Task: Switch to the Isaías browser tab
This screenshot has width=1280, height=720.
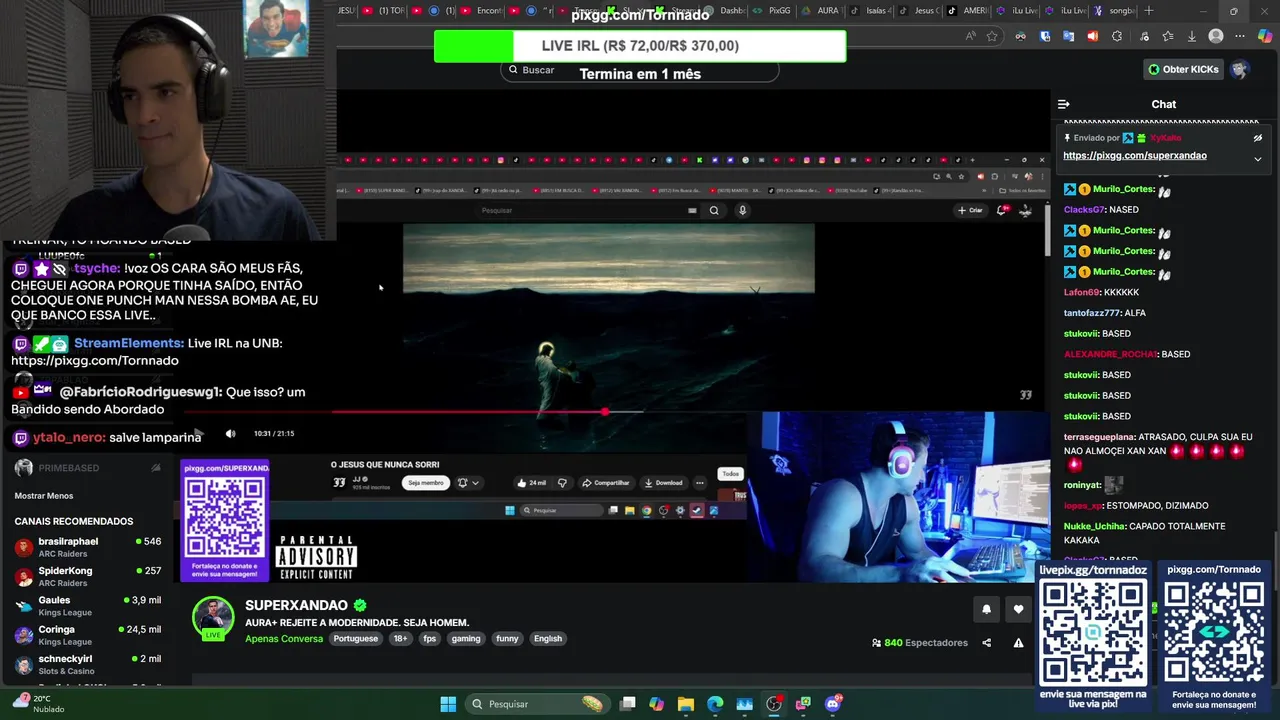Action: point(869,11)
